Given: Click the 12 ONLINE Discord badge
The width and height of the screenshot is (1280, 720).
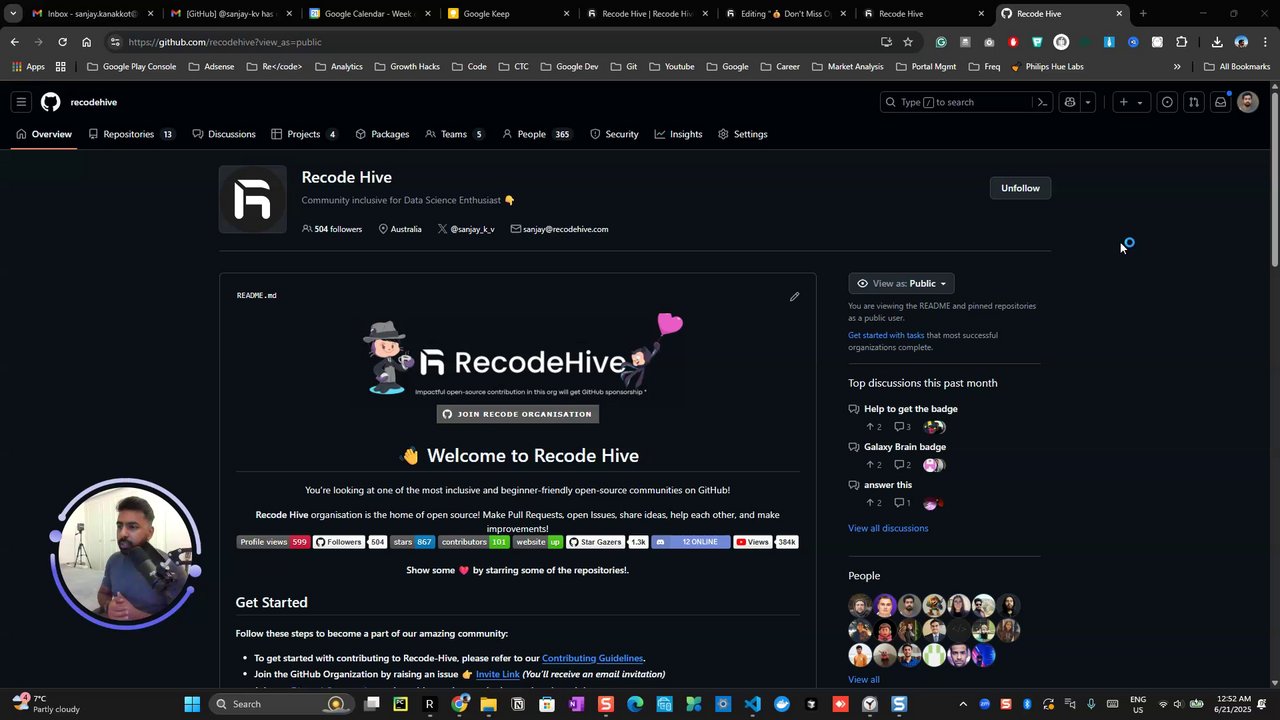Looking at the screenshot, I should [x=690, y=542].
